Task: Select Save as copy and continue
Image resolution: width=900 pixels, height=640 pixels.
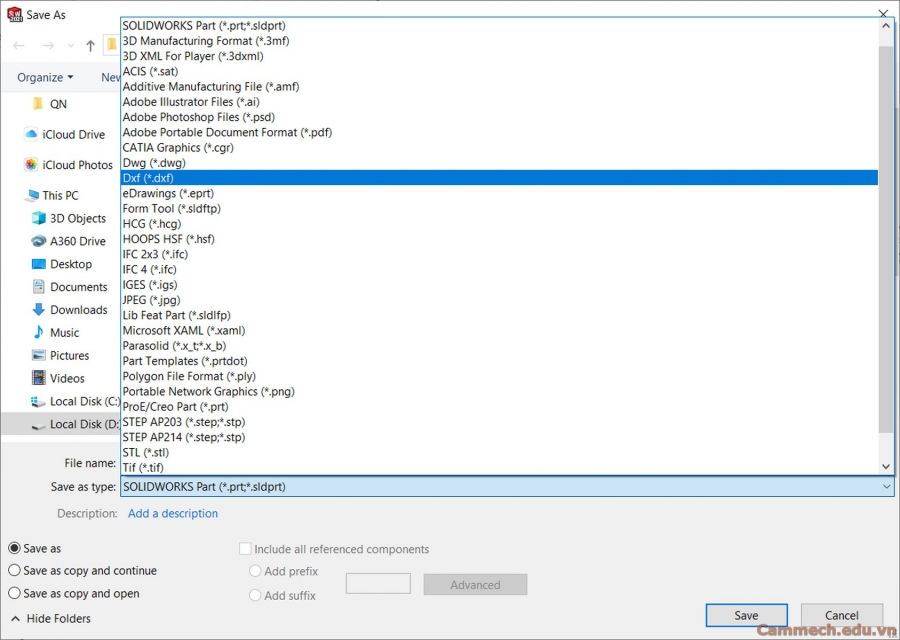Action: (x=14, y=571)
